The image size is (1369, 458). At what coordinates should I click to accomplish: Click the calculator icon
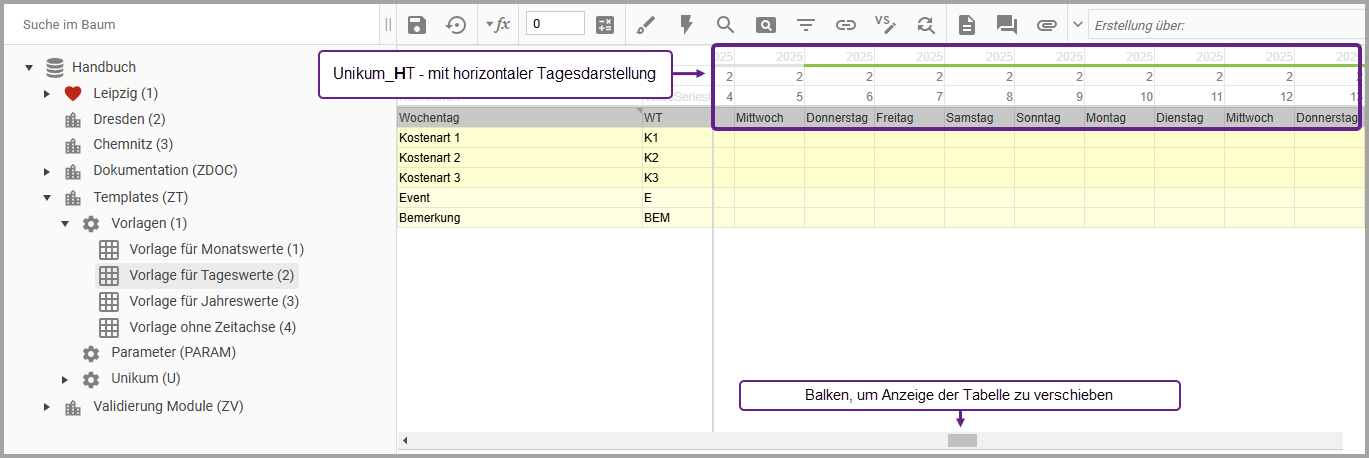(605, 25)
